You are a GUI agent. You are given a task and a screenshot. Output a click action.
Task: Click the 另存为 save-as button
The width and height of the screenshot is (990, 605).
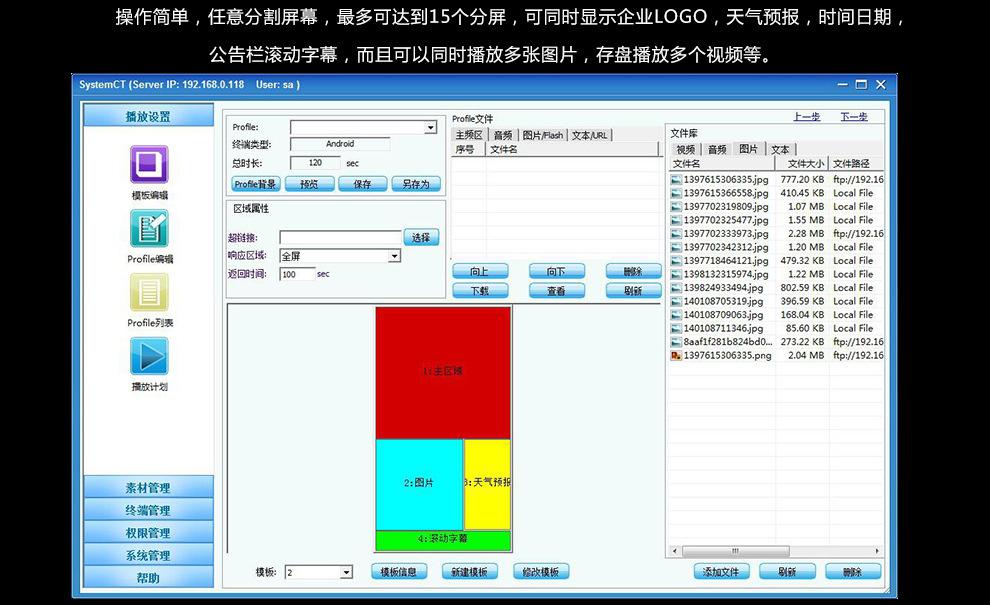click(x=416, y=184)
